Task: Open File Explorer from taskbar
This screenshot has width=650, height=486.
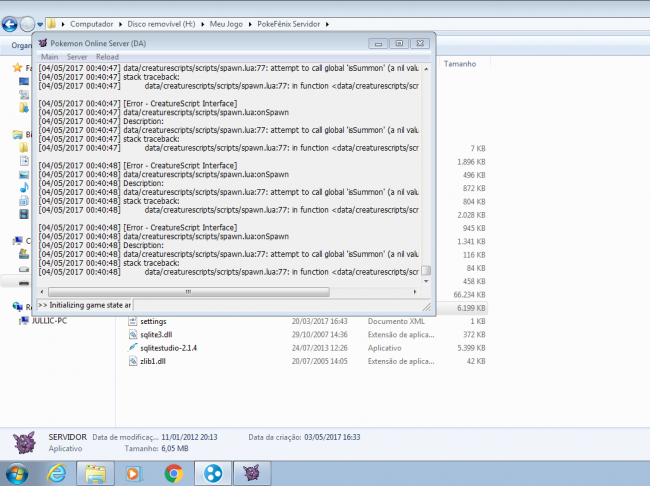Action: click(x=95, y=474)
